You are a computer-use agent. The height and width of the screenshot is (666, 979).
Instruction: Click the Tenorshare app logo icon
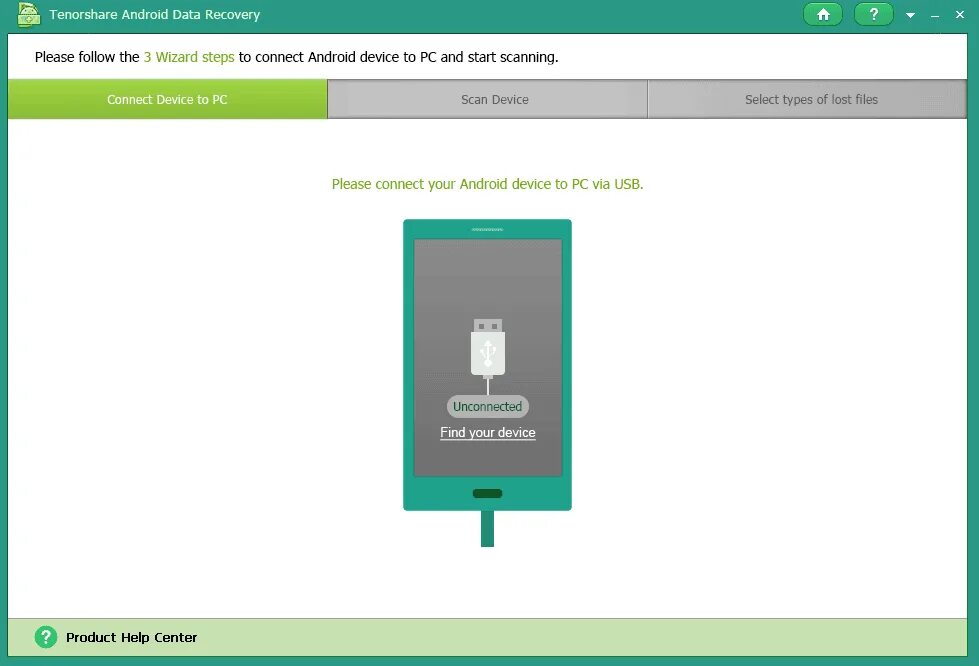point(28,14)
